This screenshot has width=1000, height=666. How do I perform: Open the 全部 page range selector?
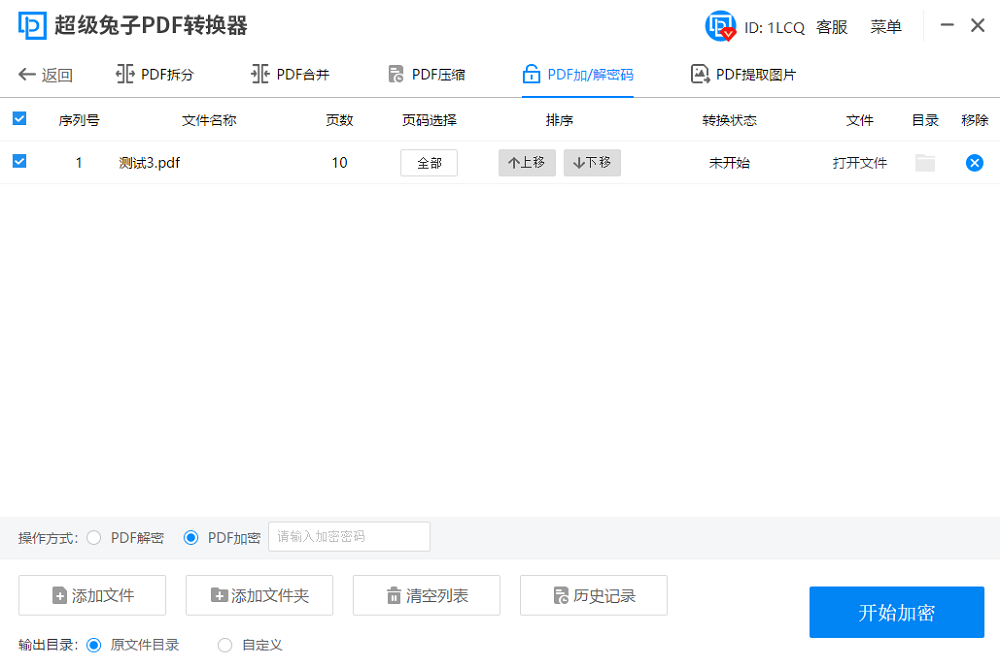pyautogui.click(x=428, y=162)
